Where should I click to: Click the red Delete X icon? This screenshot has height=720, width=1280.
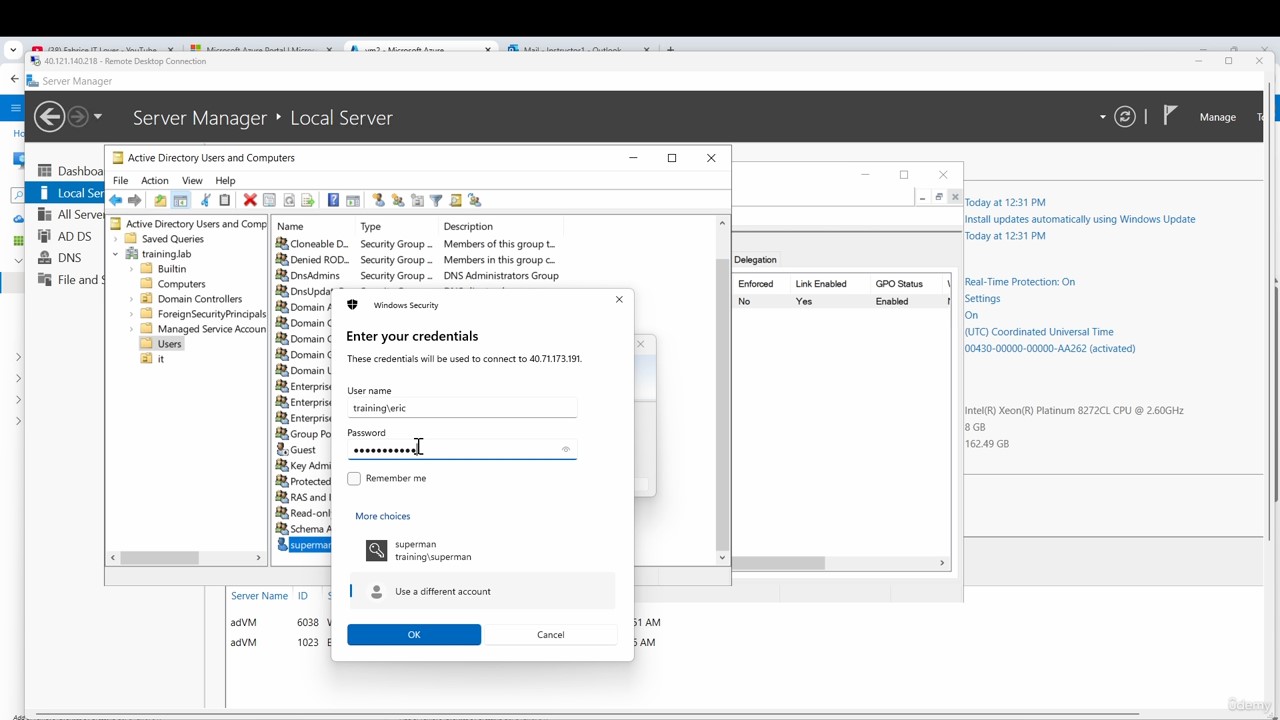tap(250, 201)
